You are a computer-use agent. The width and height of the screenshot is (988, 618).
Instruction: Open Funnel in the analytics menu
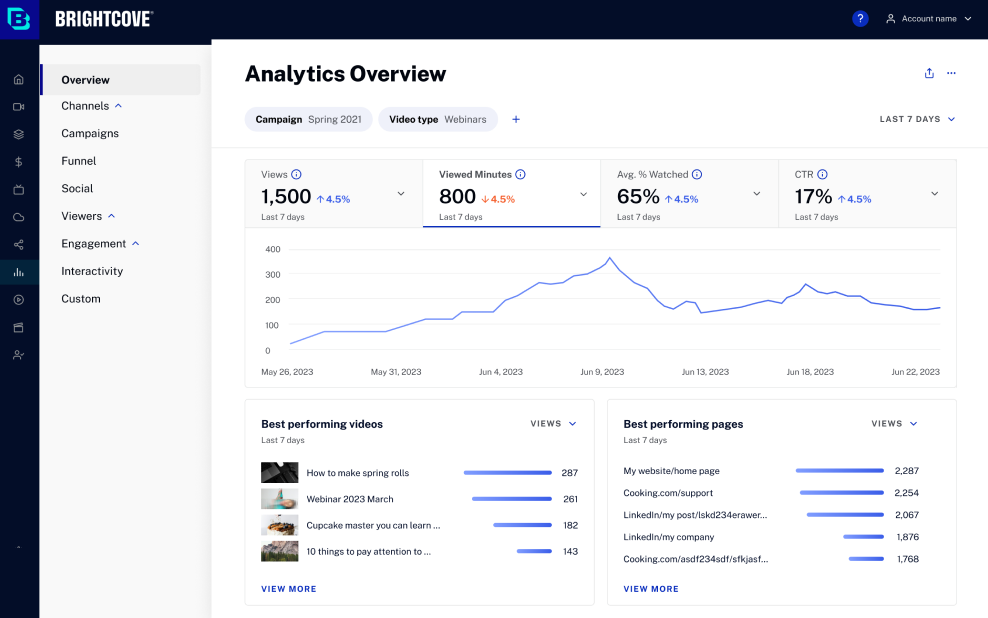click(x=79, y=161)
